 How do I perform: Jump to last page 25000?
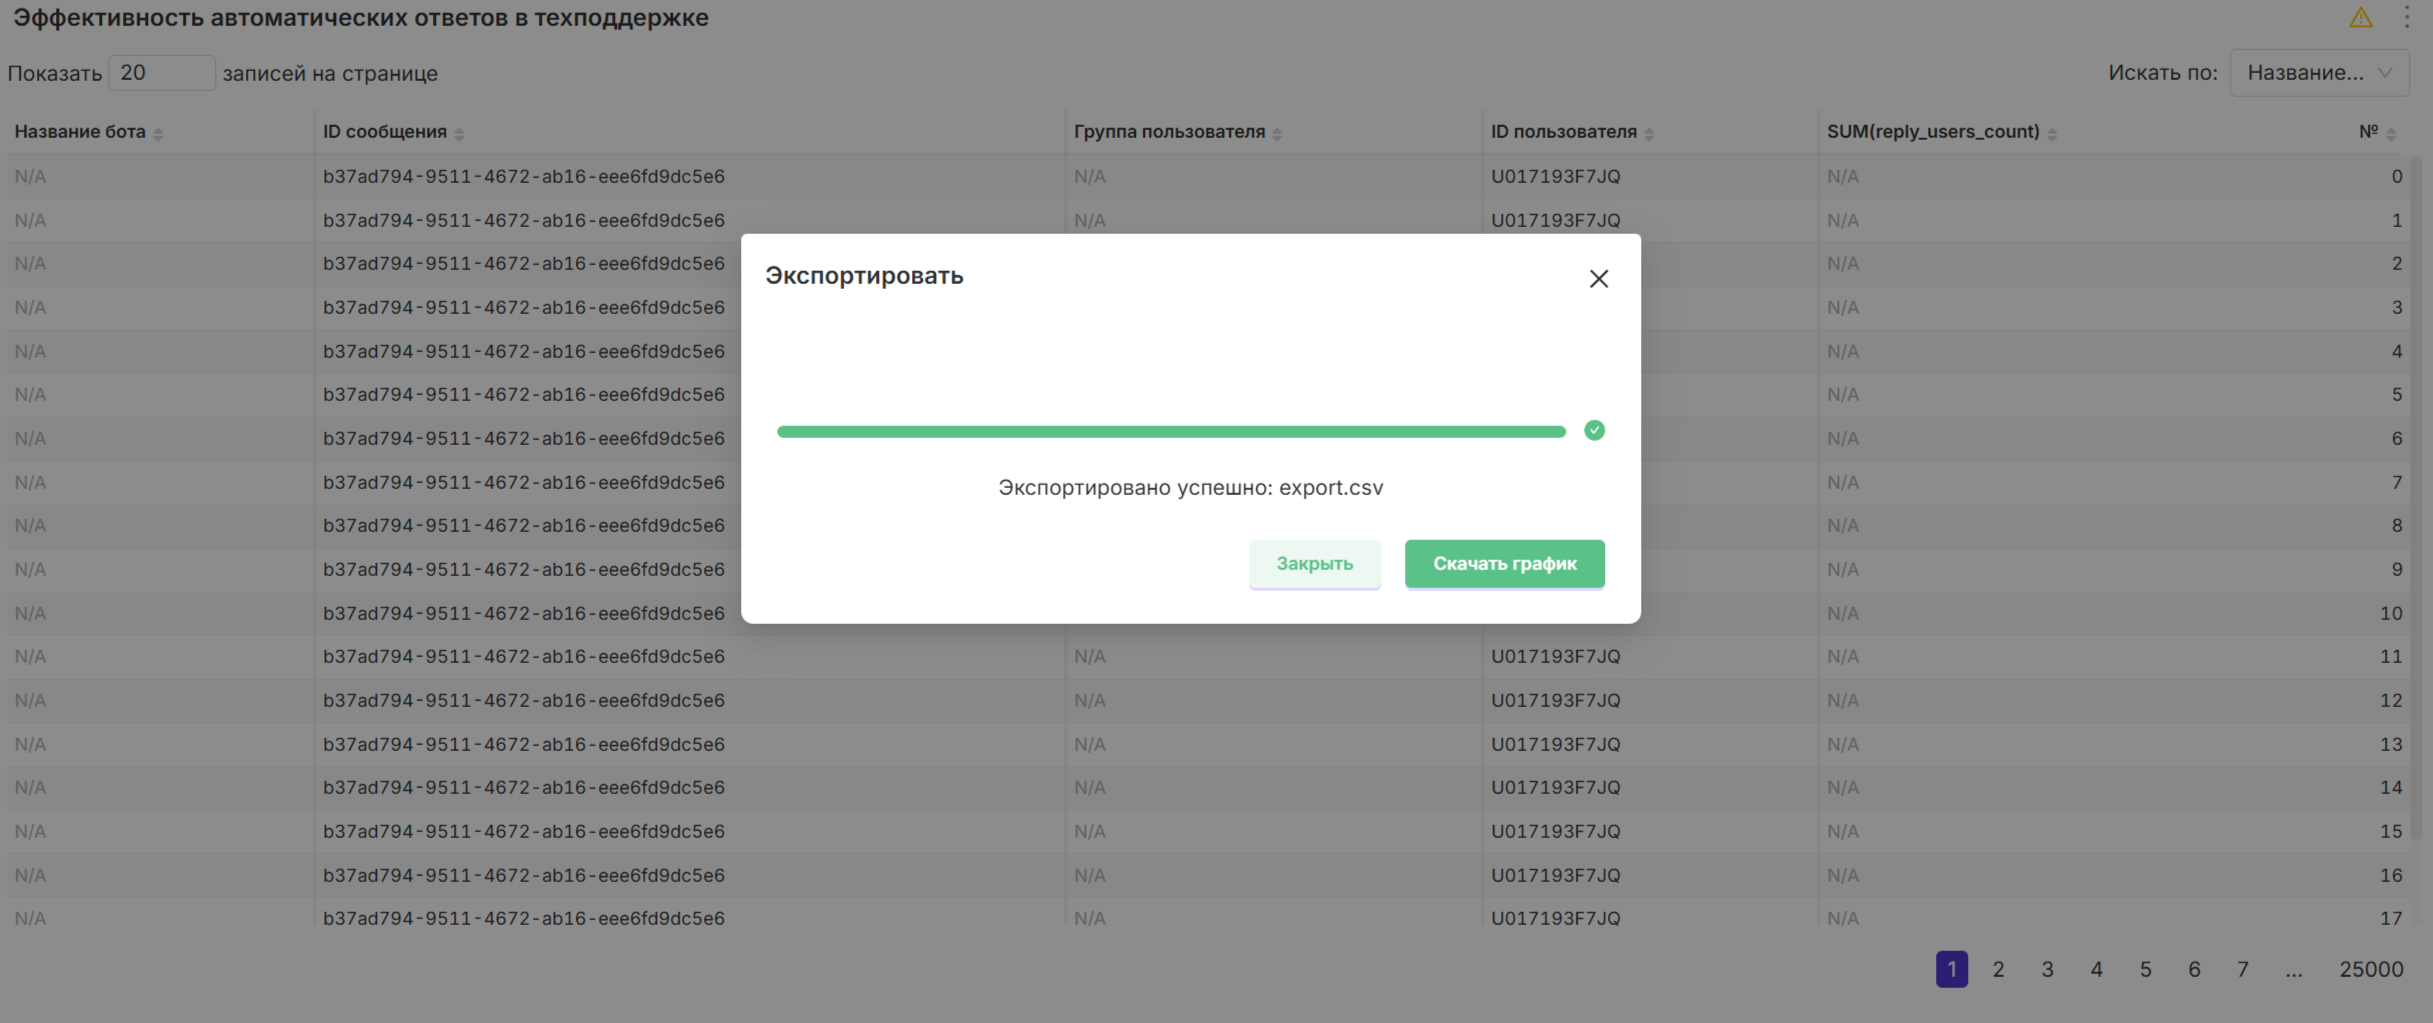coord(2371,969)
